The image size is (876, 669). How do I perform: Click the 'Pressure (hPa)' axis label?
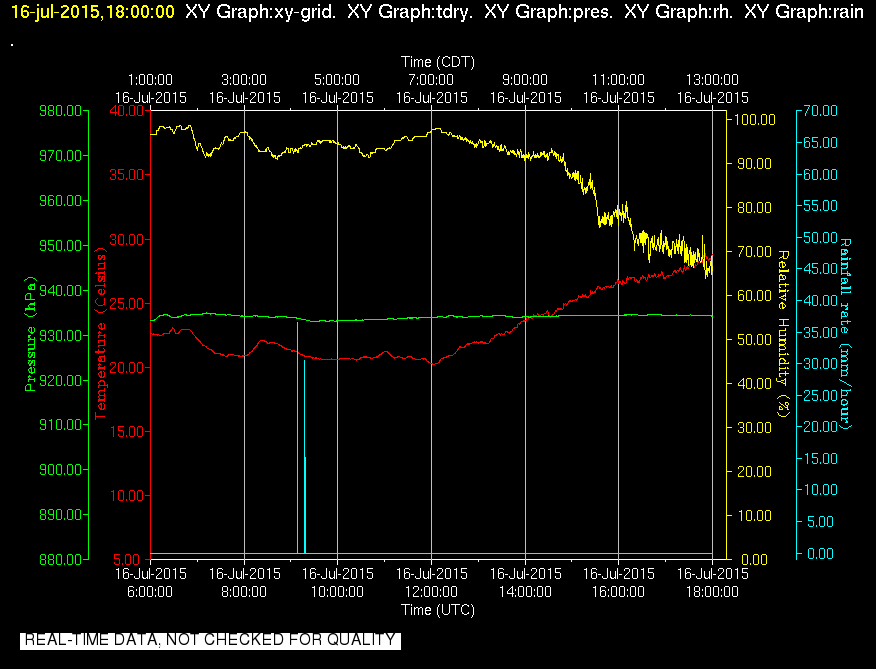[x=30, y=334]
